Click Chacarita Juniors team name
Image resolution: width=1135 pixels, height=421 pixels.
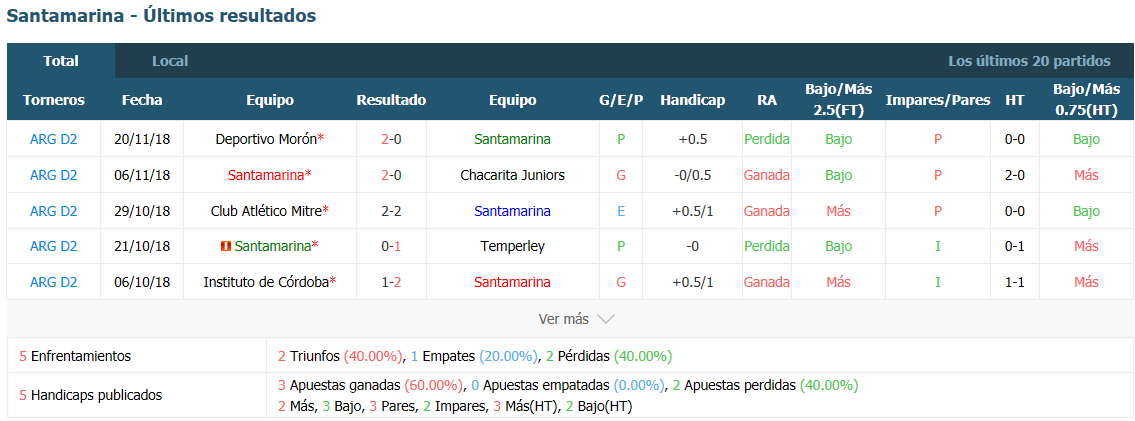[512, 175]
